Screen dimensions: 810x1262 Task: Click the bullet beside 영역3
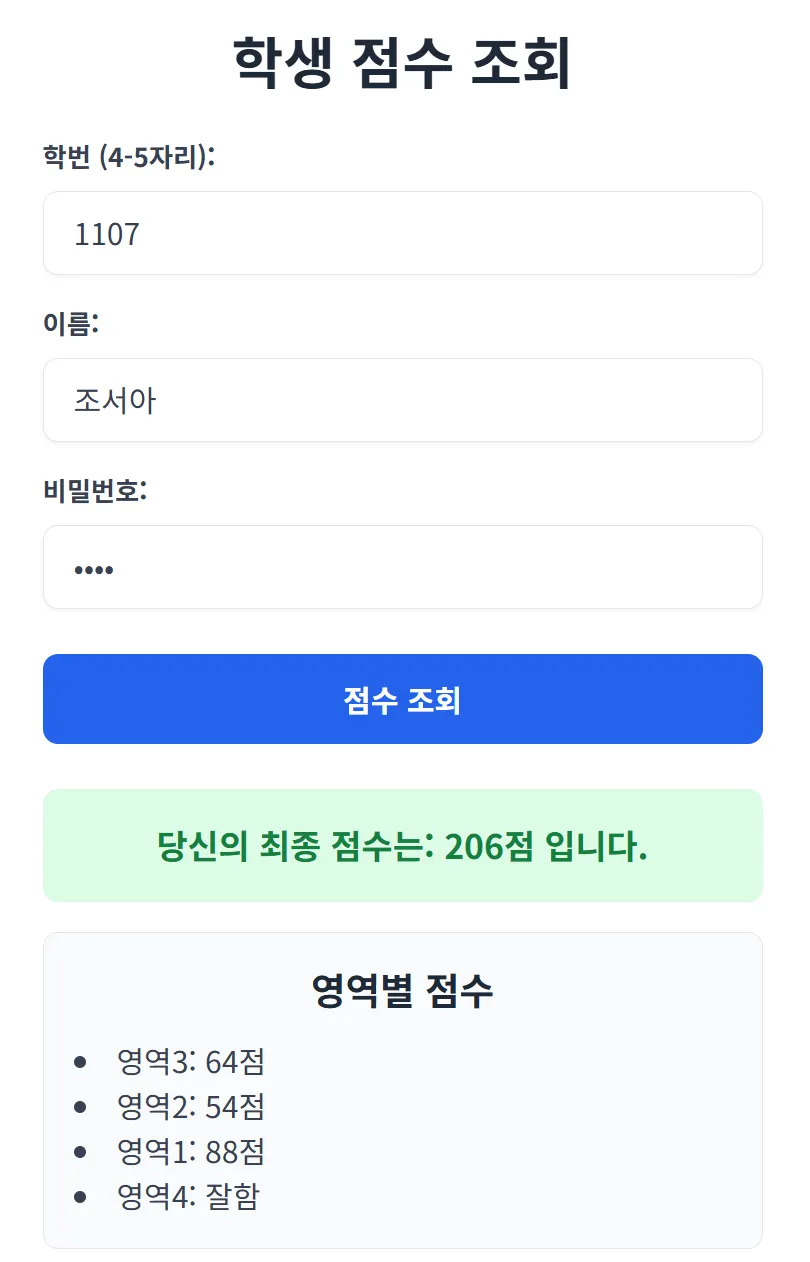(x=81, y=1062)
